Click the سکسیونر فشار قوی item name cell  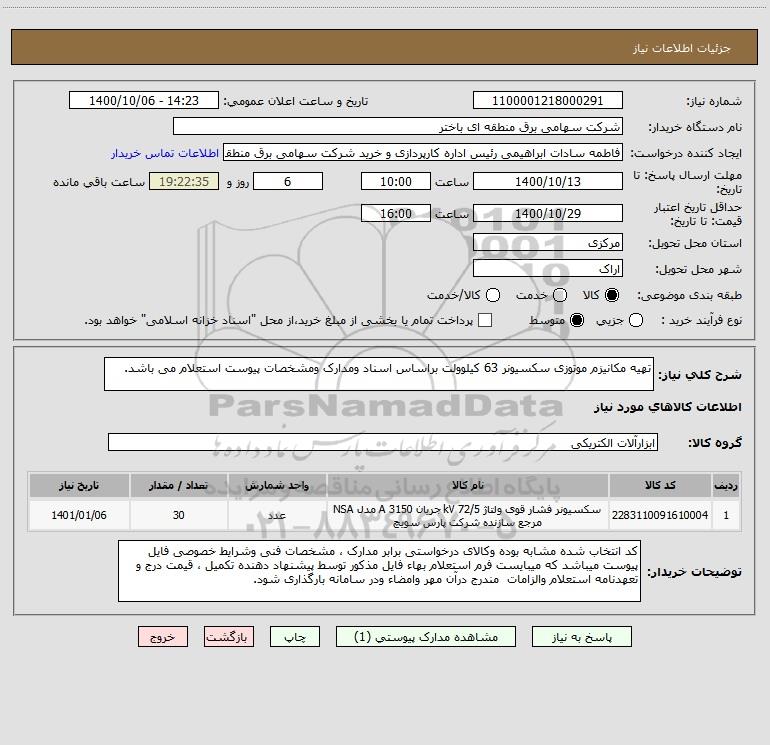(468, 515)
